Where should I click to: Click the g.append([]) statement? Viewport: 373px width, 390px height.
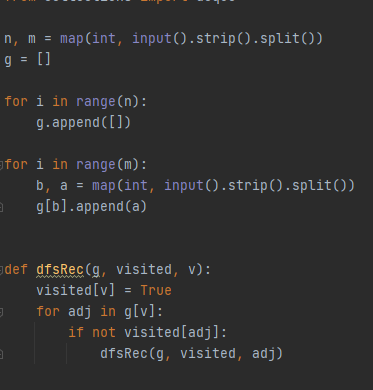83,123
